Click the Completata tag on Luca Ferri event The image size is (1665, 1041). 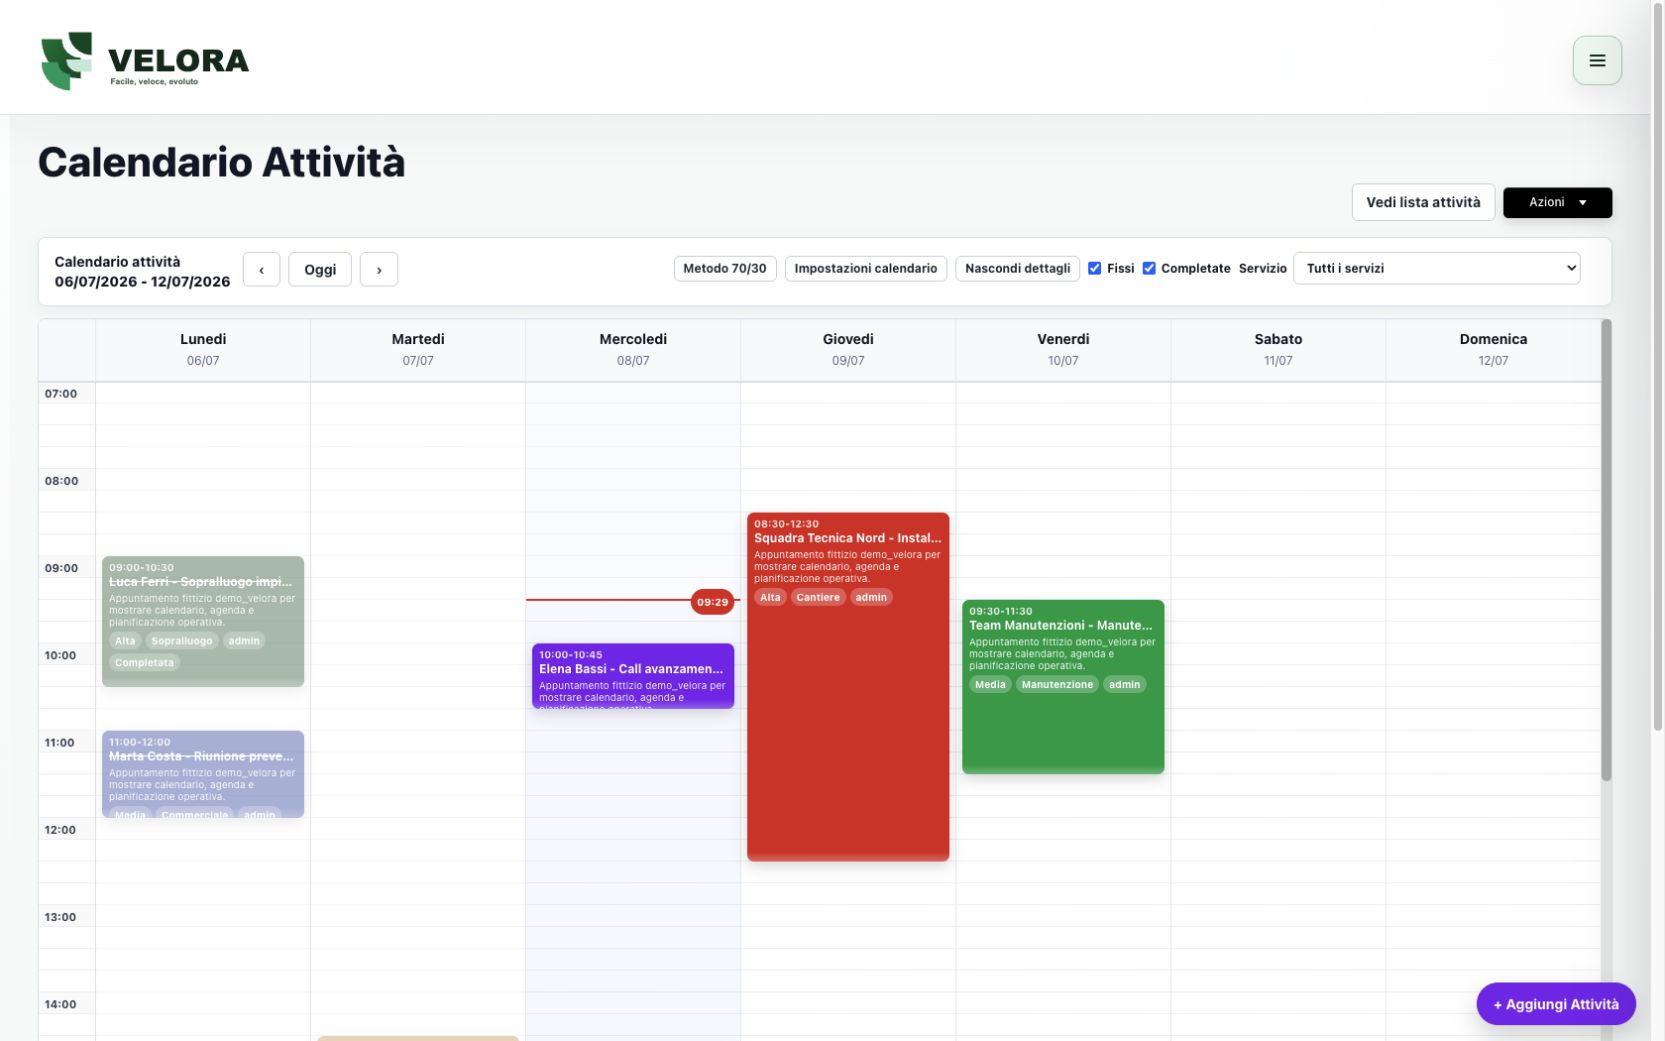tap(144, 662)
